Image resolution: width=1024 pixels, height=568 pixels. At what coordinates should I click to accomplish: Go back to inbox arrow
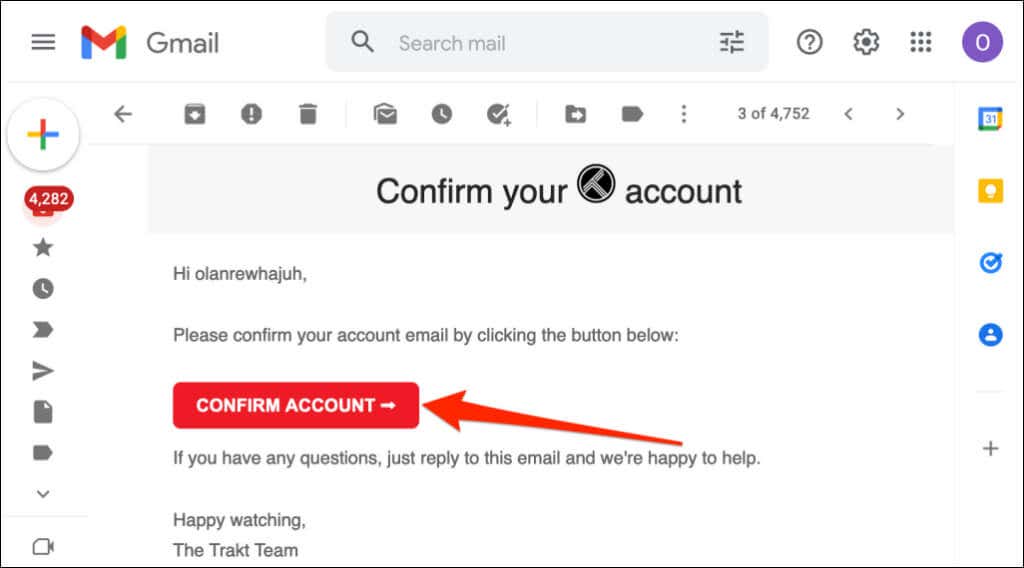point(123,114)
